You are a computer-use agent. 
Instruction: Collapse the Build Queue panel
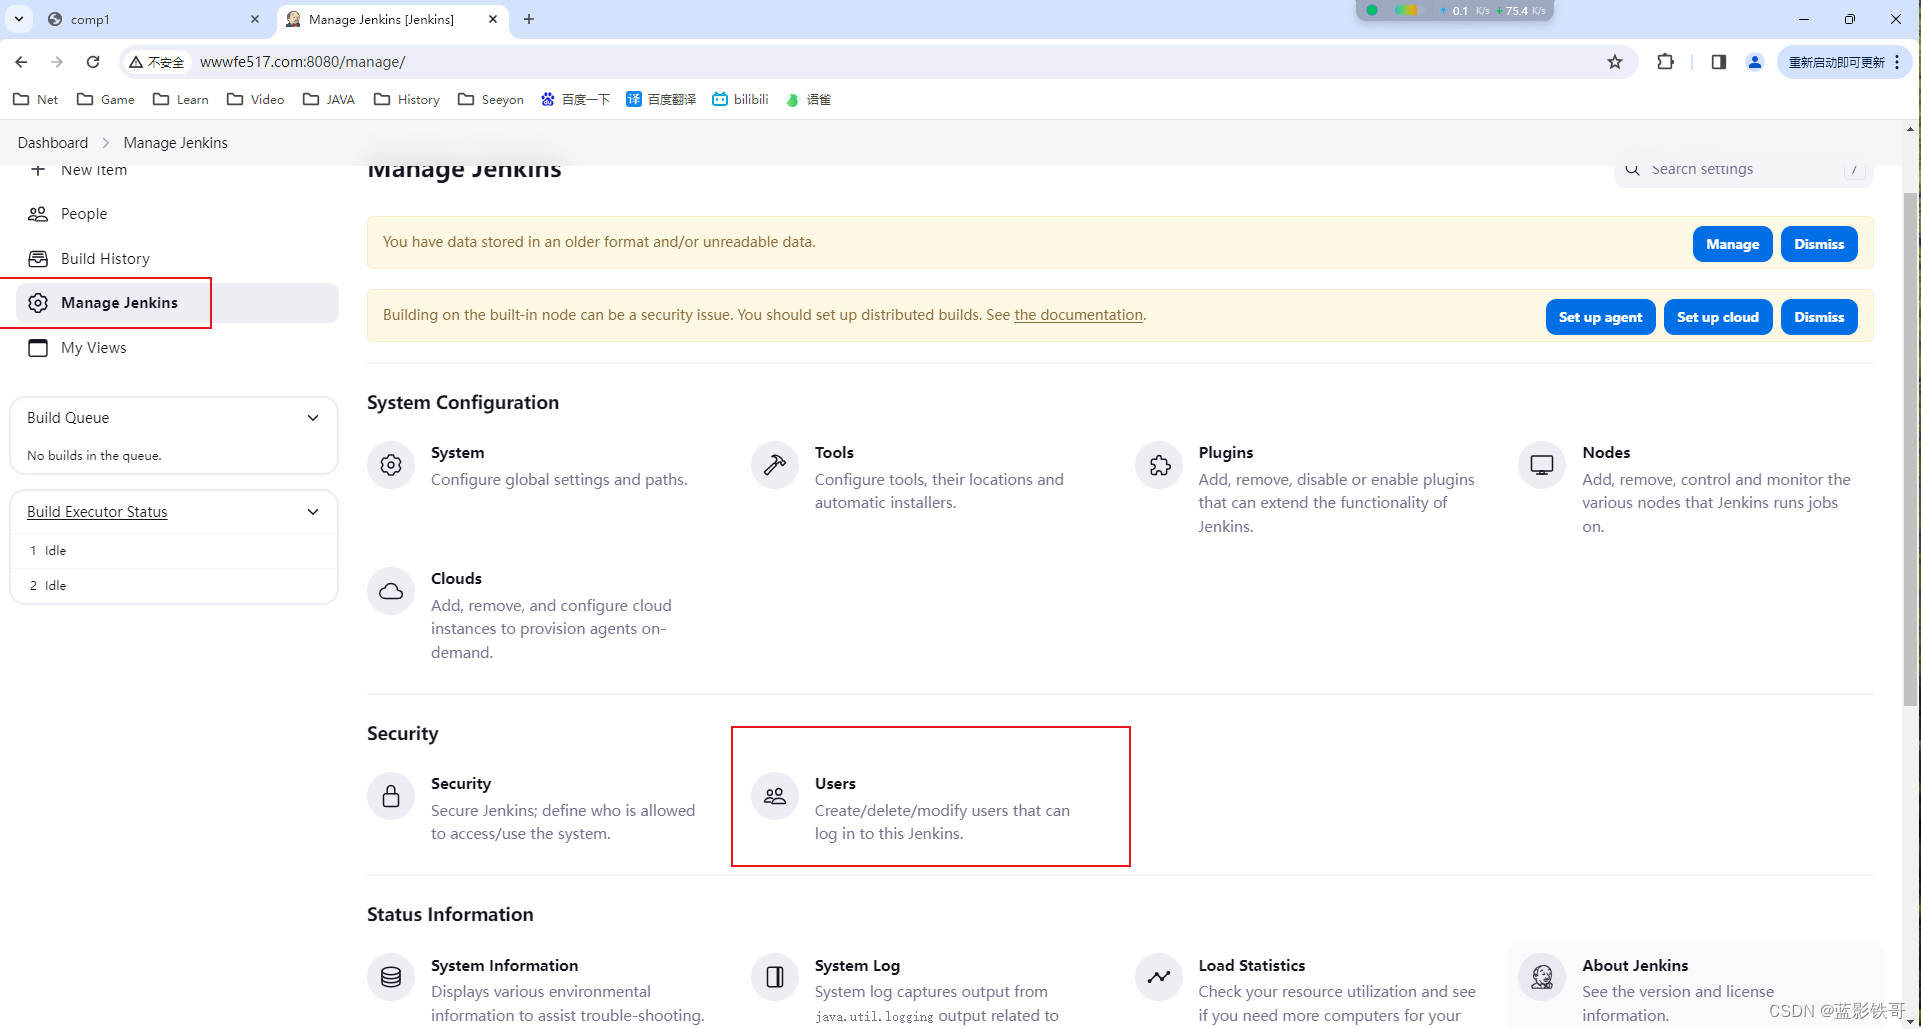pos(313,418)
